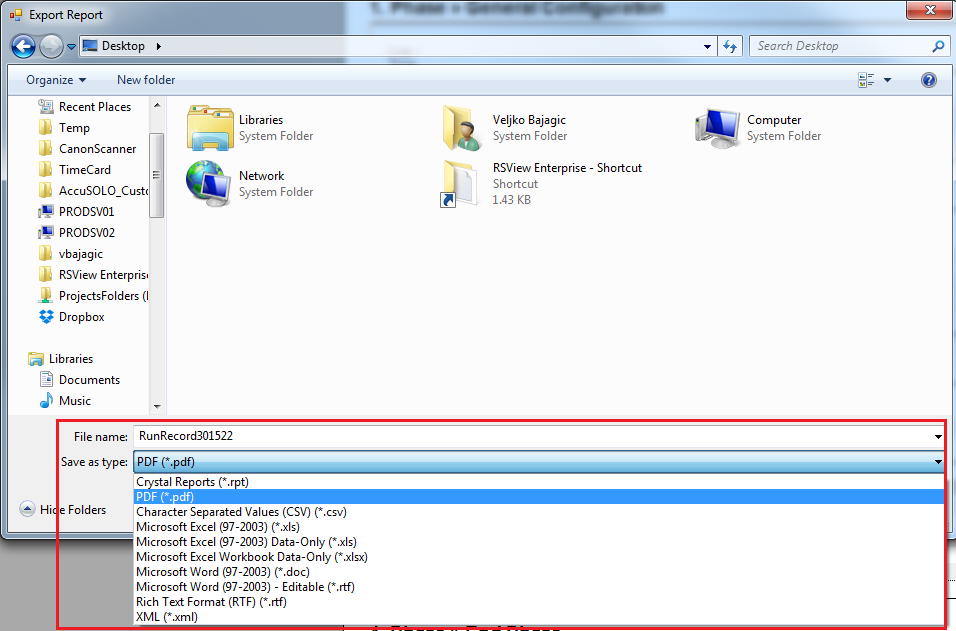Click the Search Desktop box
956x631 pixels.
[x=840, y=46]
